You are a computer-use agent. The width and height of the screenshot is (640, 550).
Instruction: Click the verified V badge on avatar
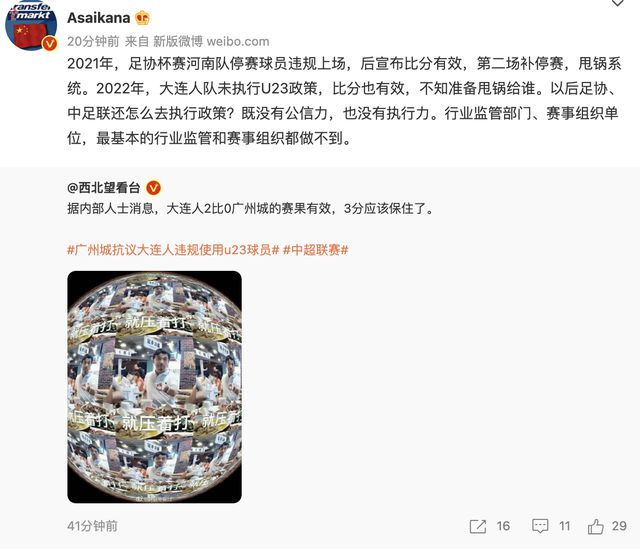point(50,43)
